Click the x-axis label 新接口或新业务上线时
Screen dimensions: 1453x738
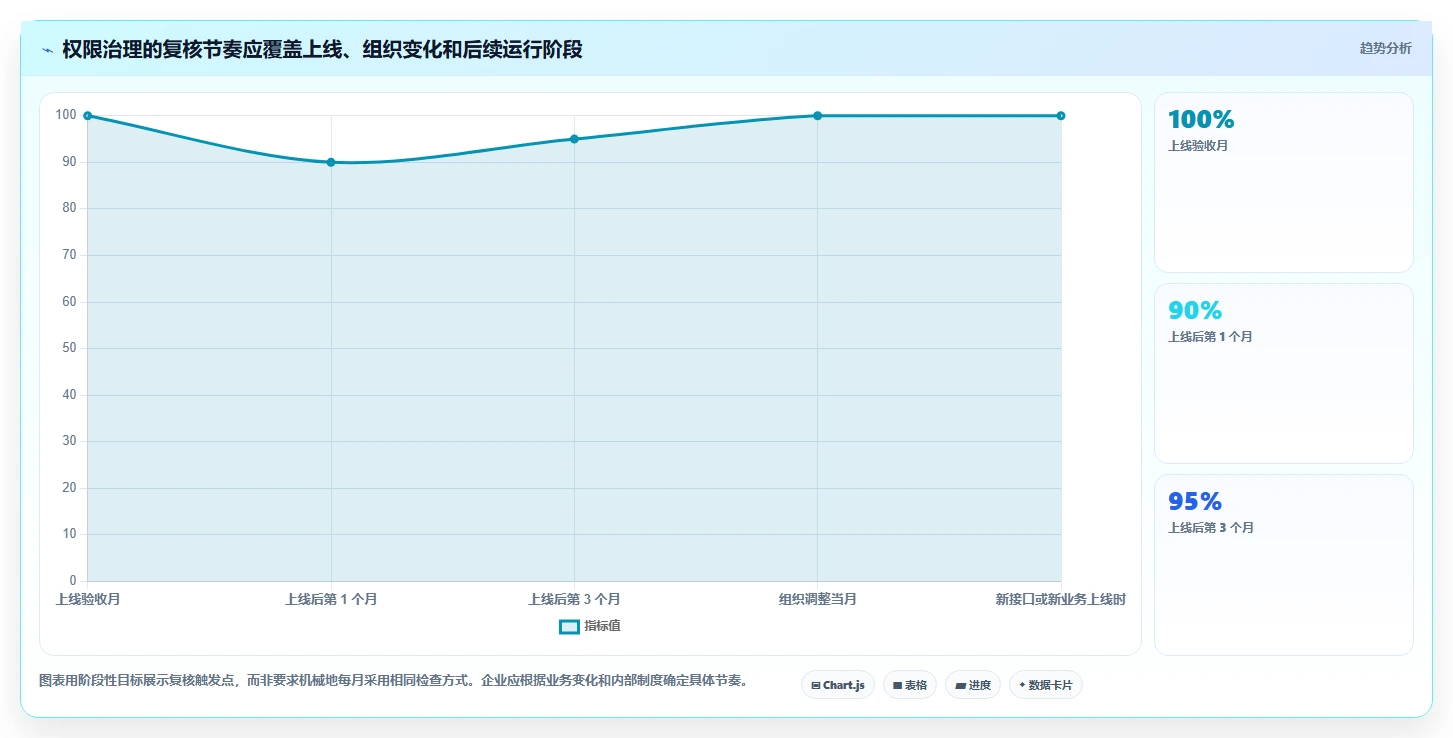[1061, 599]
